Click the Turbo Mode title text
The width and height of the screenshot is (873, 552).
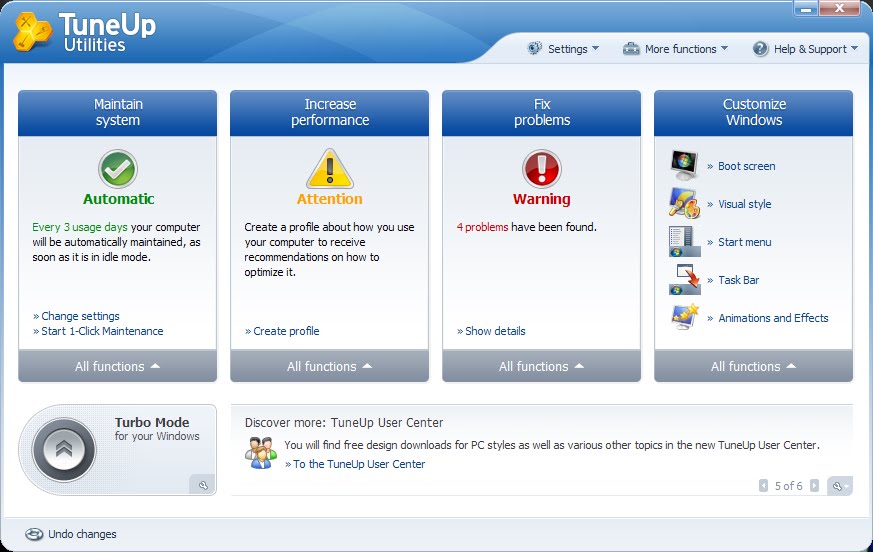point(152,422)
